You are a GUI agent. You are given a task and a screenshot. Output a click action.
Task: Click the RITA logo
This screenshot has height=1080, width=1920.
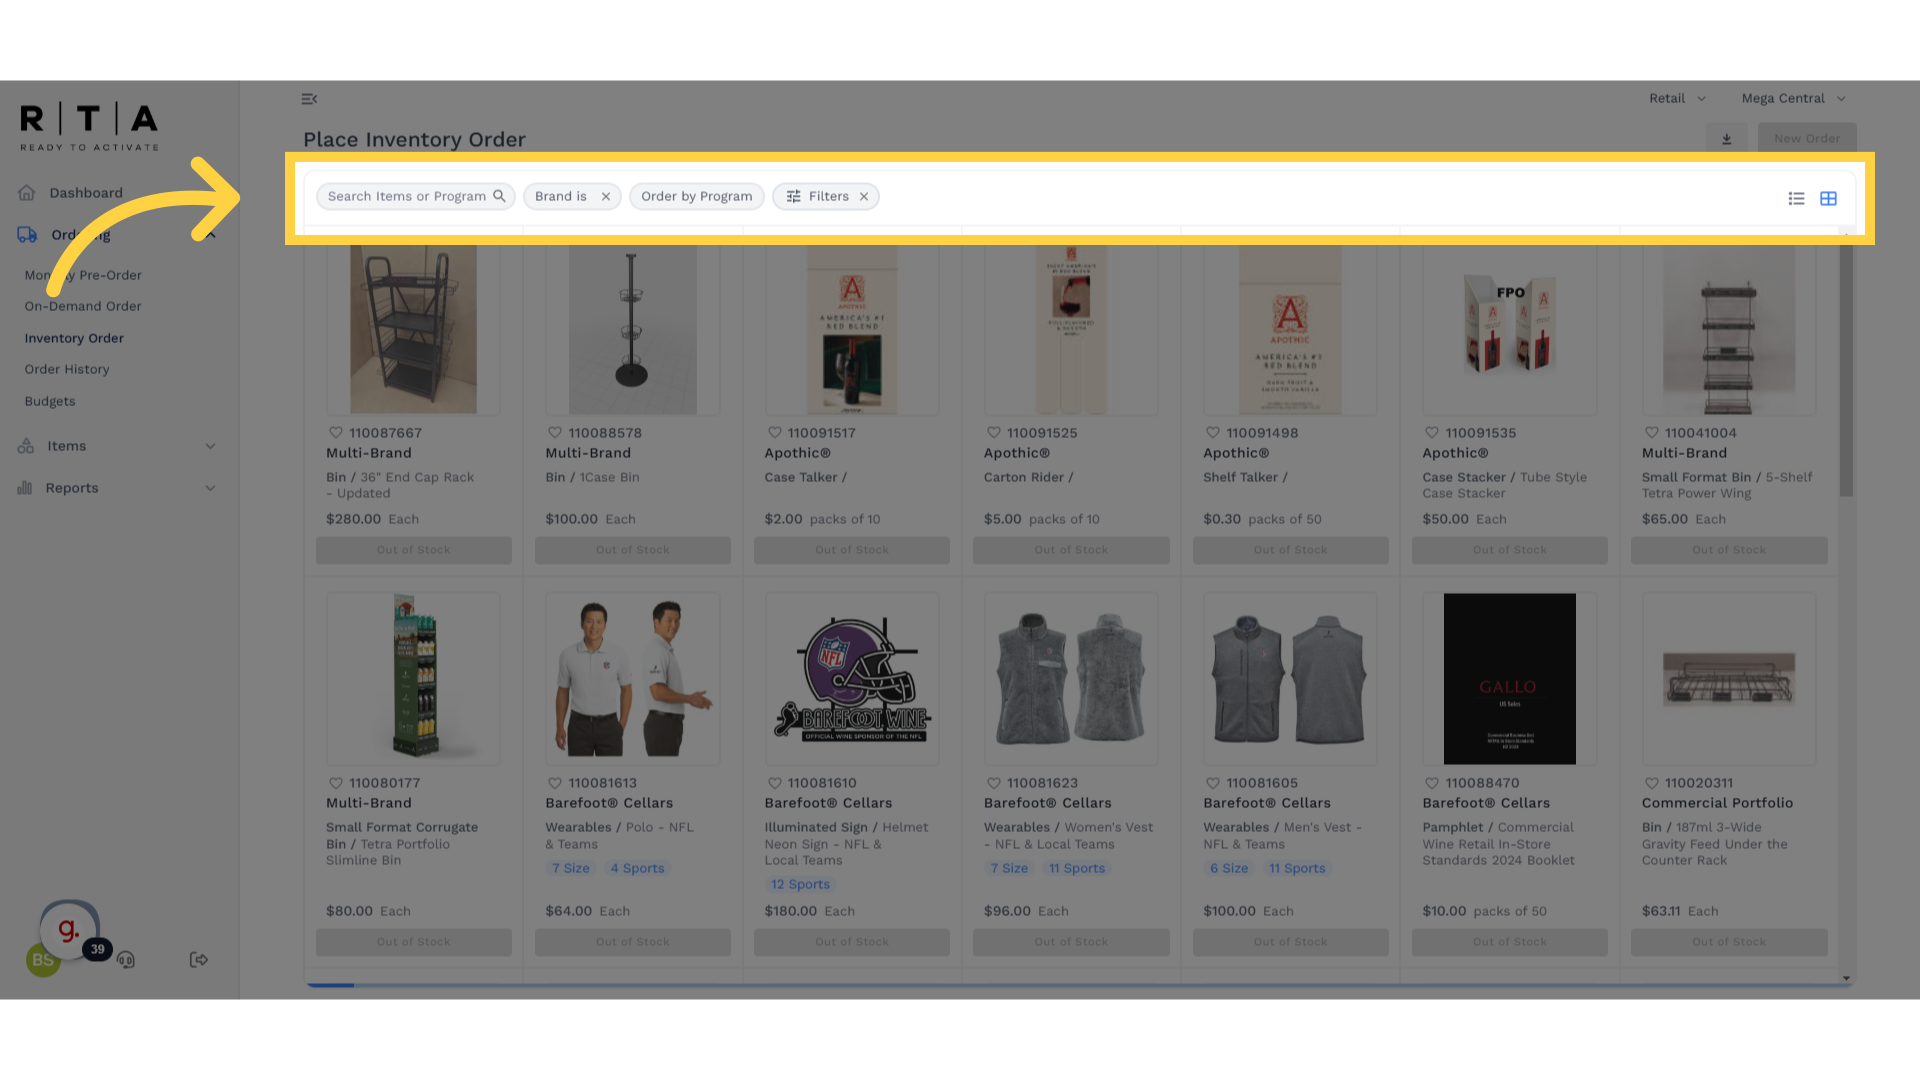click(x=90, y=126)
